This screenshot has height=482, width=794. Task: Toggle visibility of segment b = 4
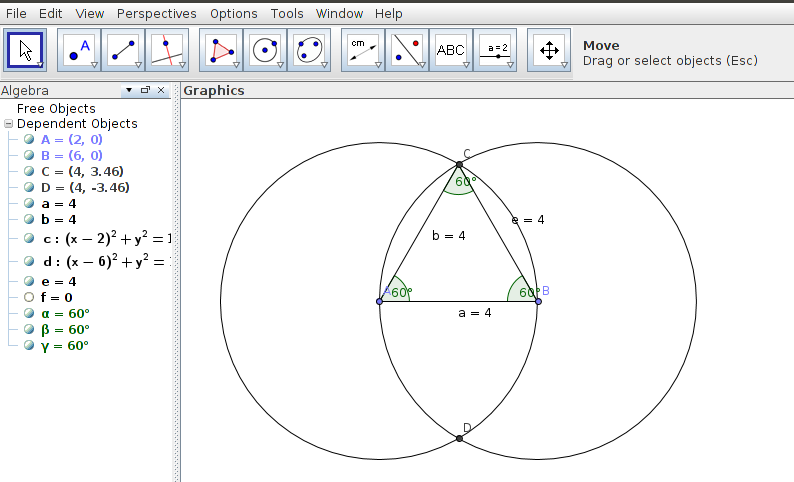[29, 219]
